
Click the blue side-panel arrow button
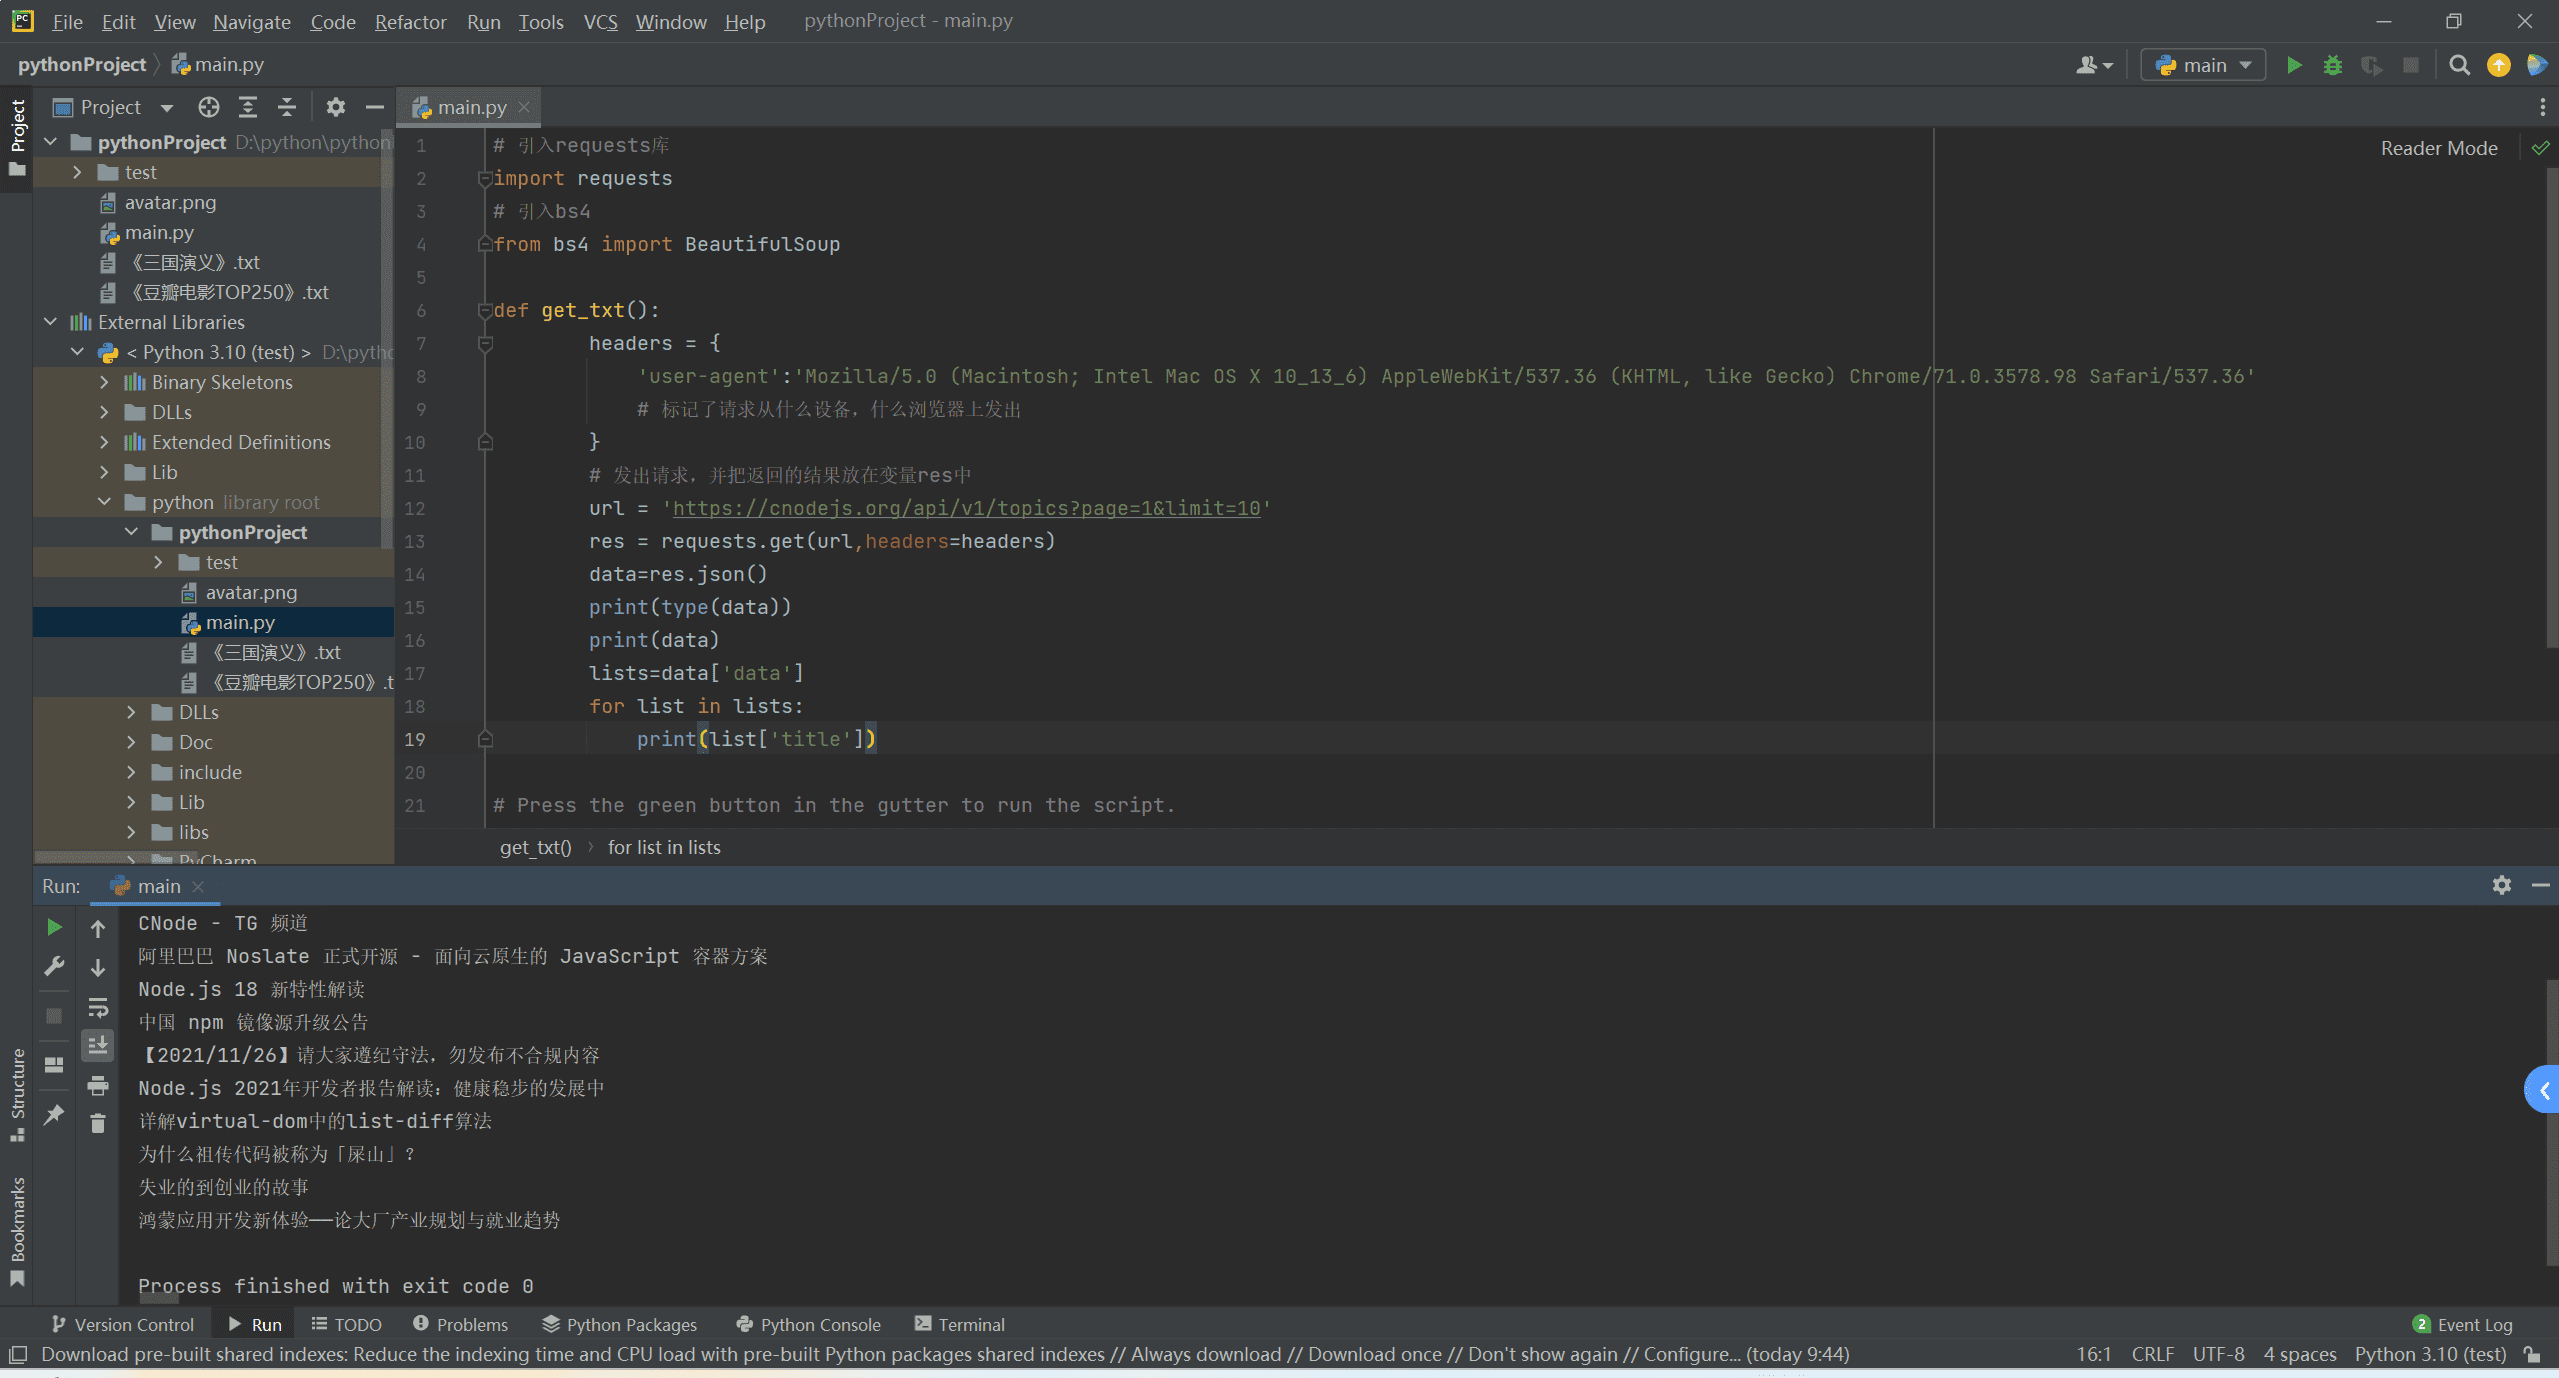pos(2542,1090)
